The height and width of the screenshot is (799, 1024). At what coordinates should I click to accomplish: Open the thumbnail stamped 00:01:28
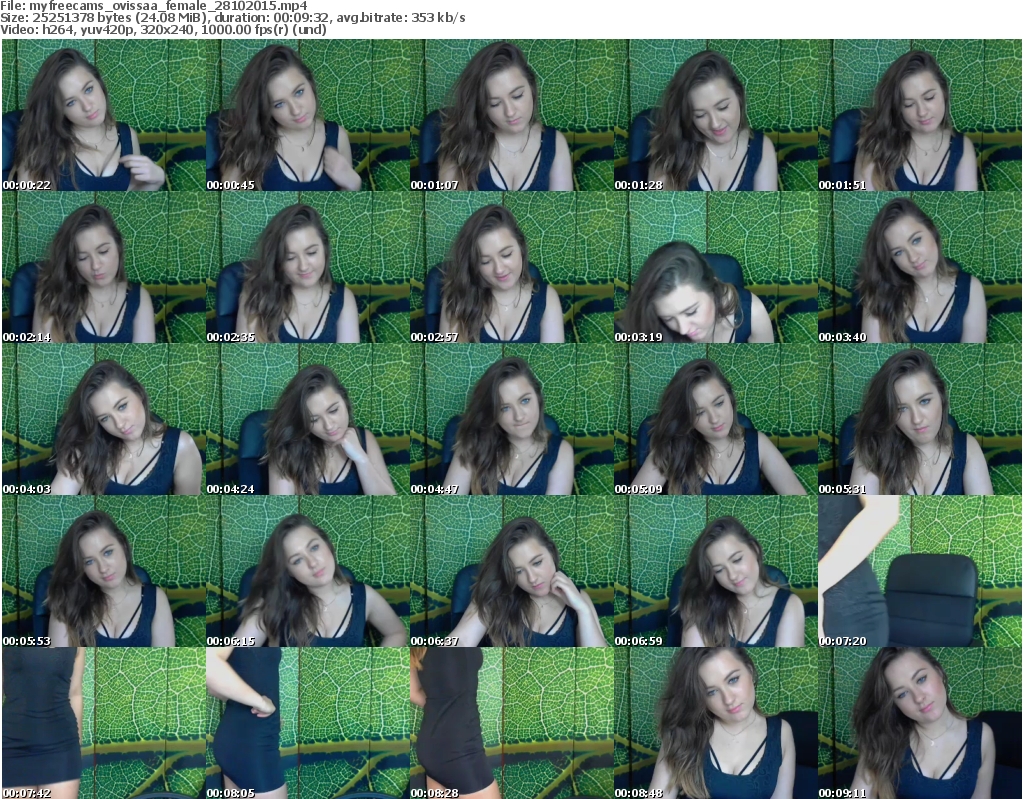point(716,115)
